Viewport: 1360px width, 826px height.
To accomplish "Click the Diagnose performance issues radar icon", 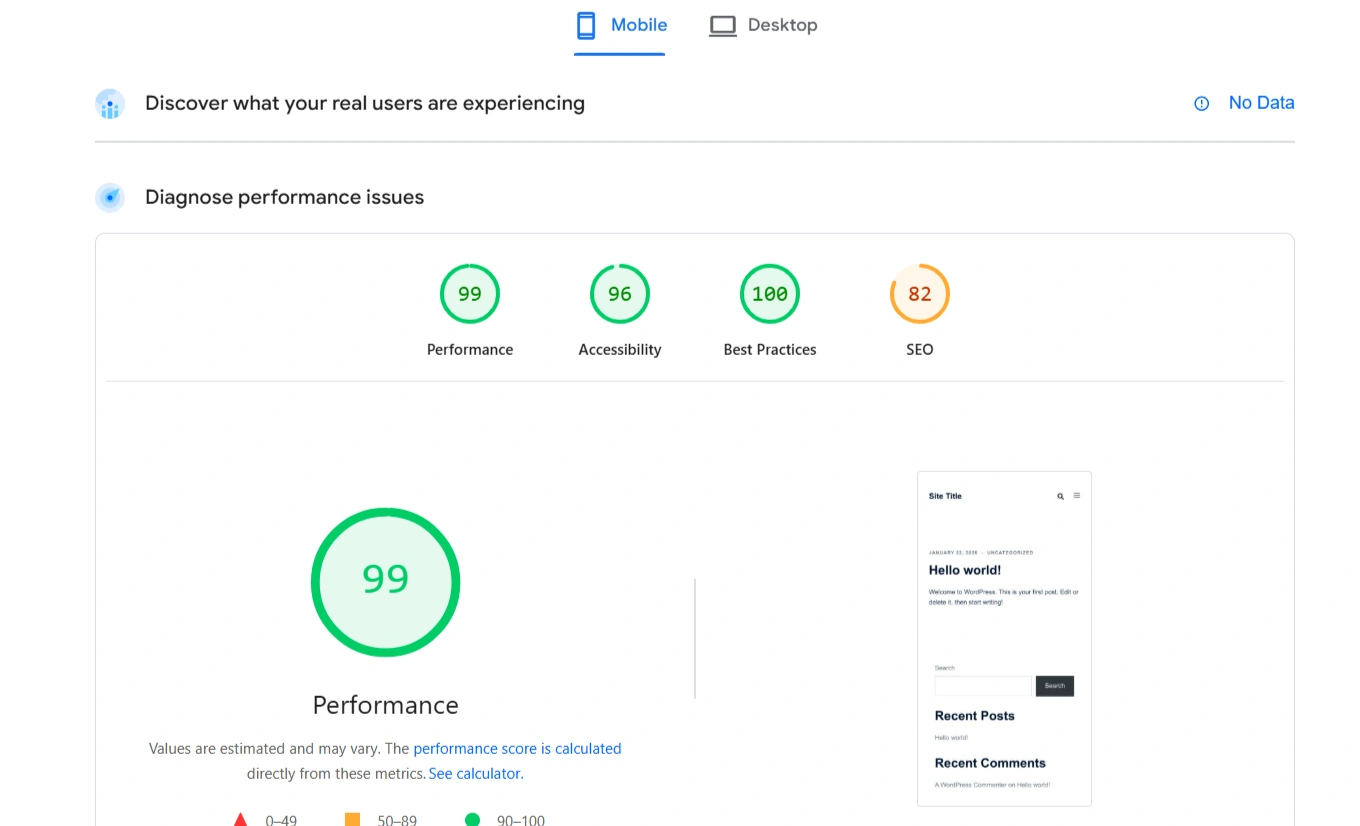I will (110, 198).
